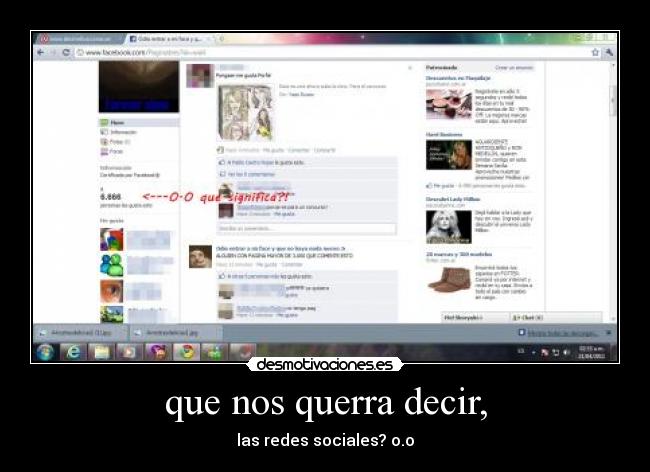Open the page profile picture
Viewport: 650px width, 472px height.
coord(139,87)
